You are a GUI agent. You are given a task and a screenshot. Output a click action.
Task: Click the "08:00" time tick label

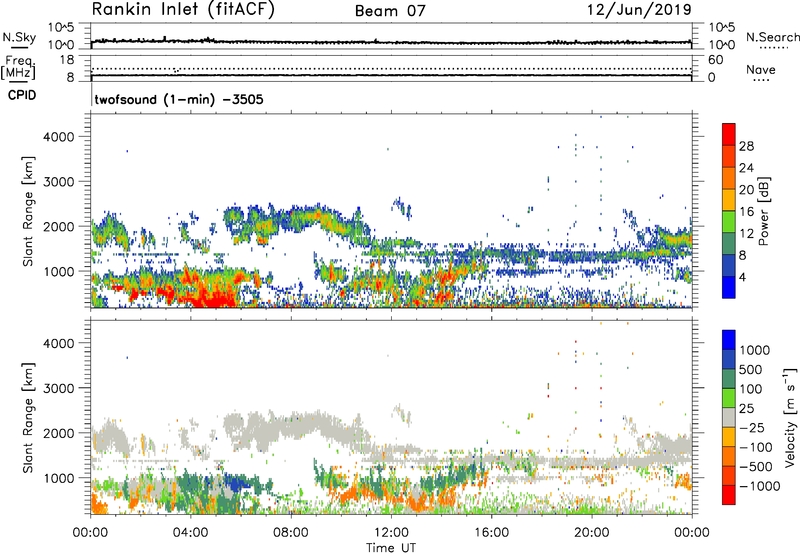coord(291,533)
